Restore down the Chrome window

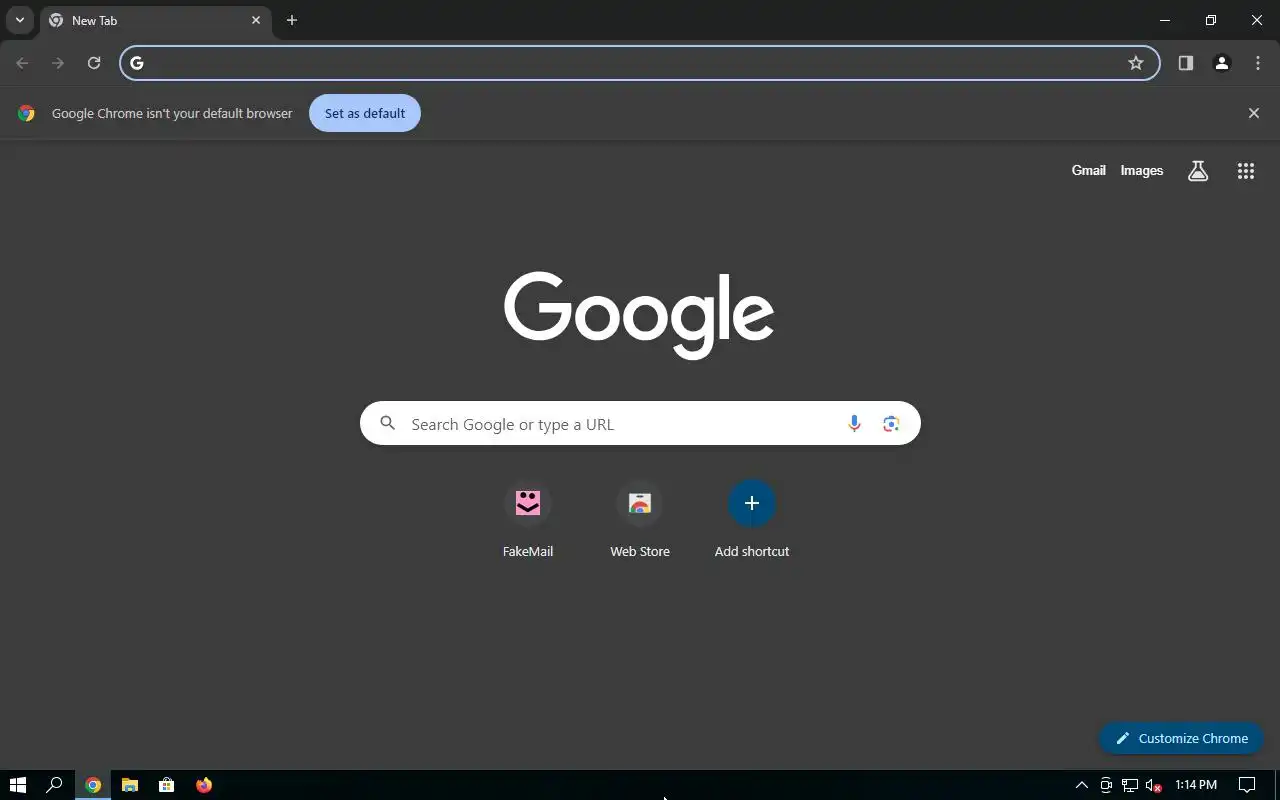[1211, 20]
